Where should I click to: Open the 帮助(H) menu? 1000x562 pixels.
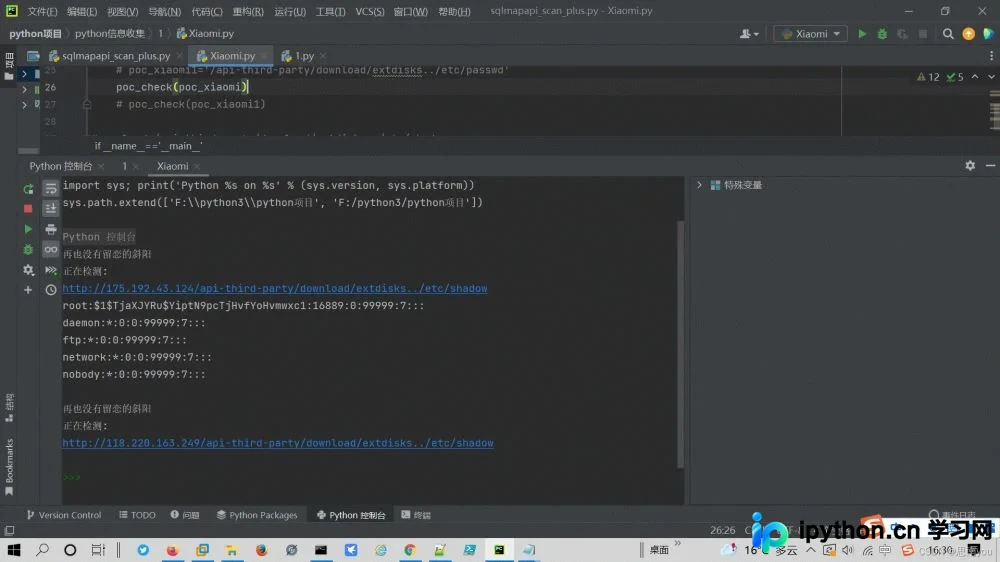[x=454, y=11]
